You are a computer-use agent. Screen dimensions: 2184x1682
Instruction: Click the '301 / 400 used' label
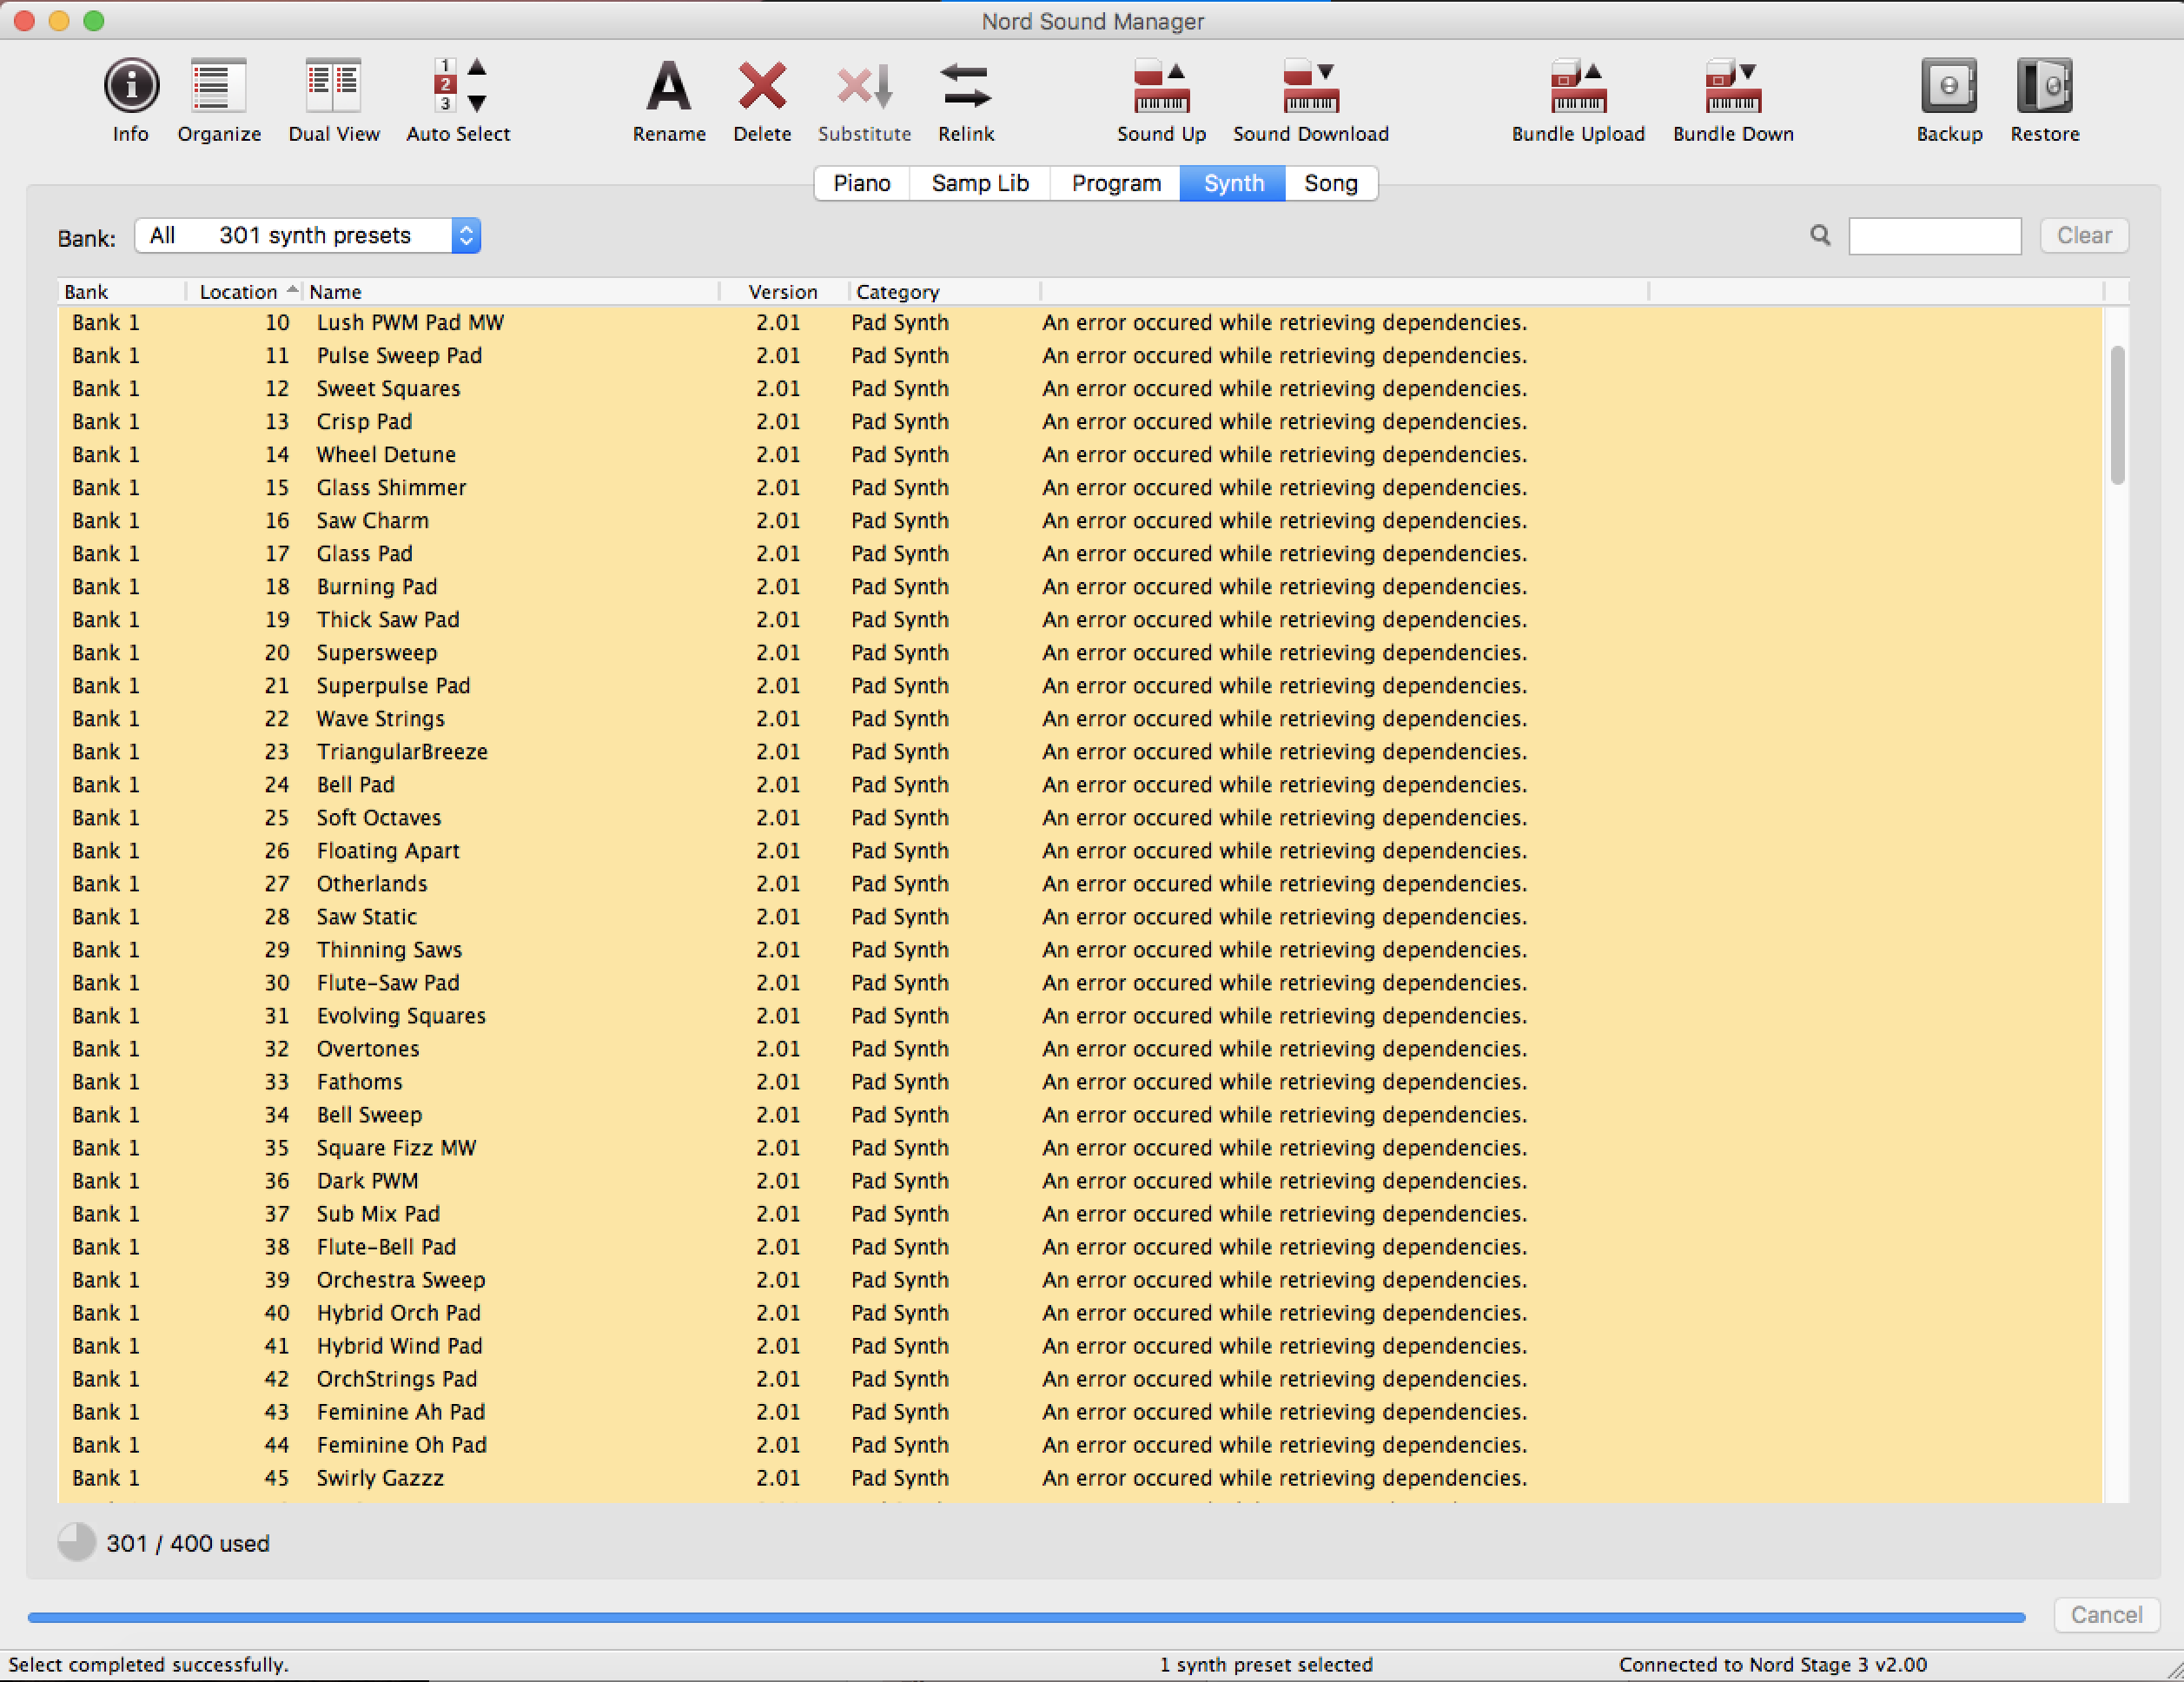(188, 1543)
